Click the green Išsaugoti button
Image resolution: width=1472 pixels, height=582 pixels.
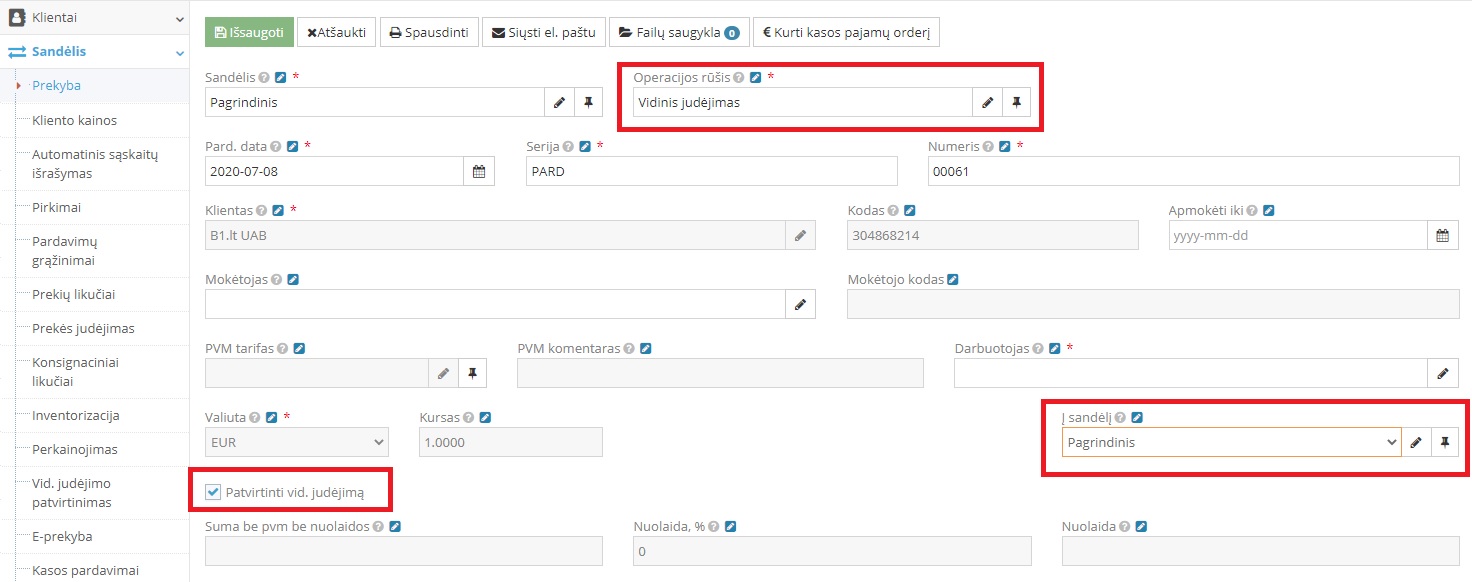click(x=249, y=32)
